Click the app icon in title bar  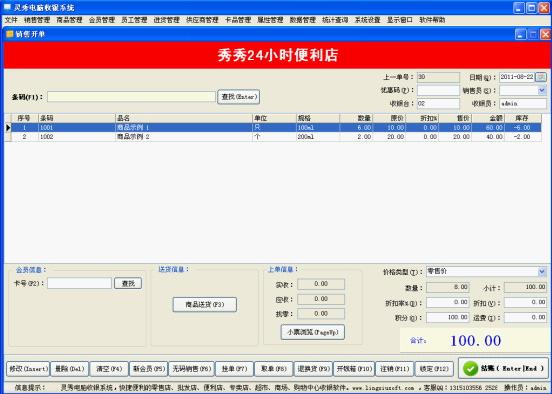[x=7, y=7]
